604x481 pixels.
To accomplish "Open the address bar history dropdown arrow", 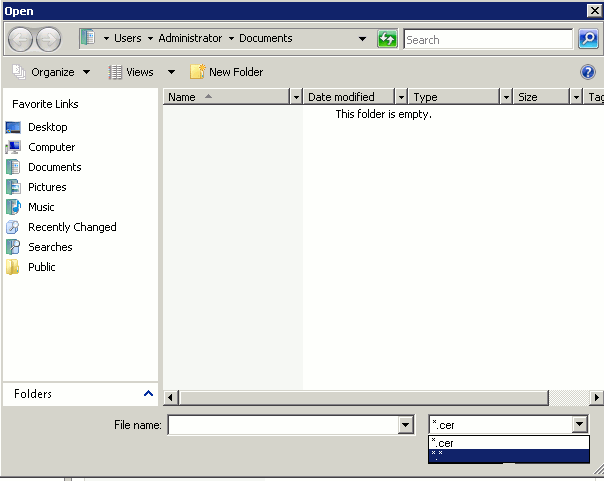I will 362,39.
